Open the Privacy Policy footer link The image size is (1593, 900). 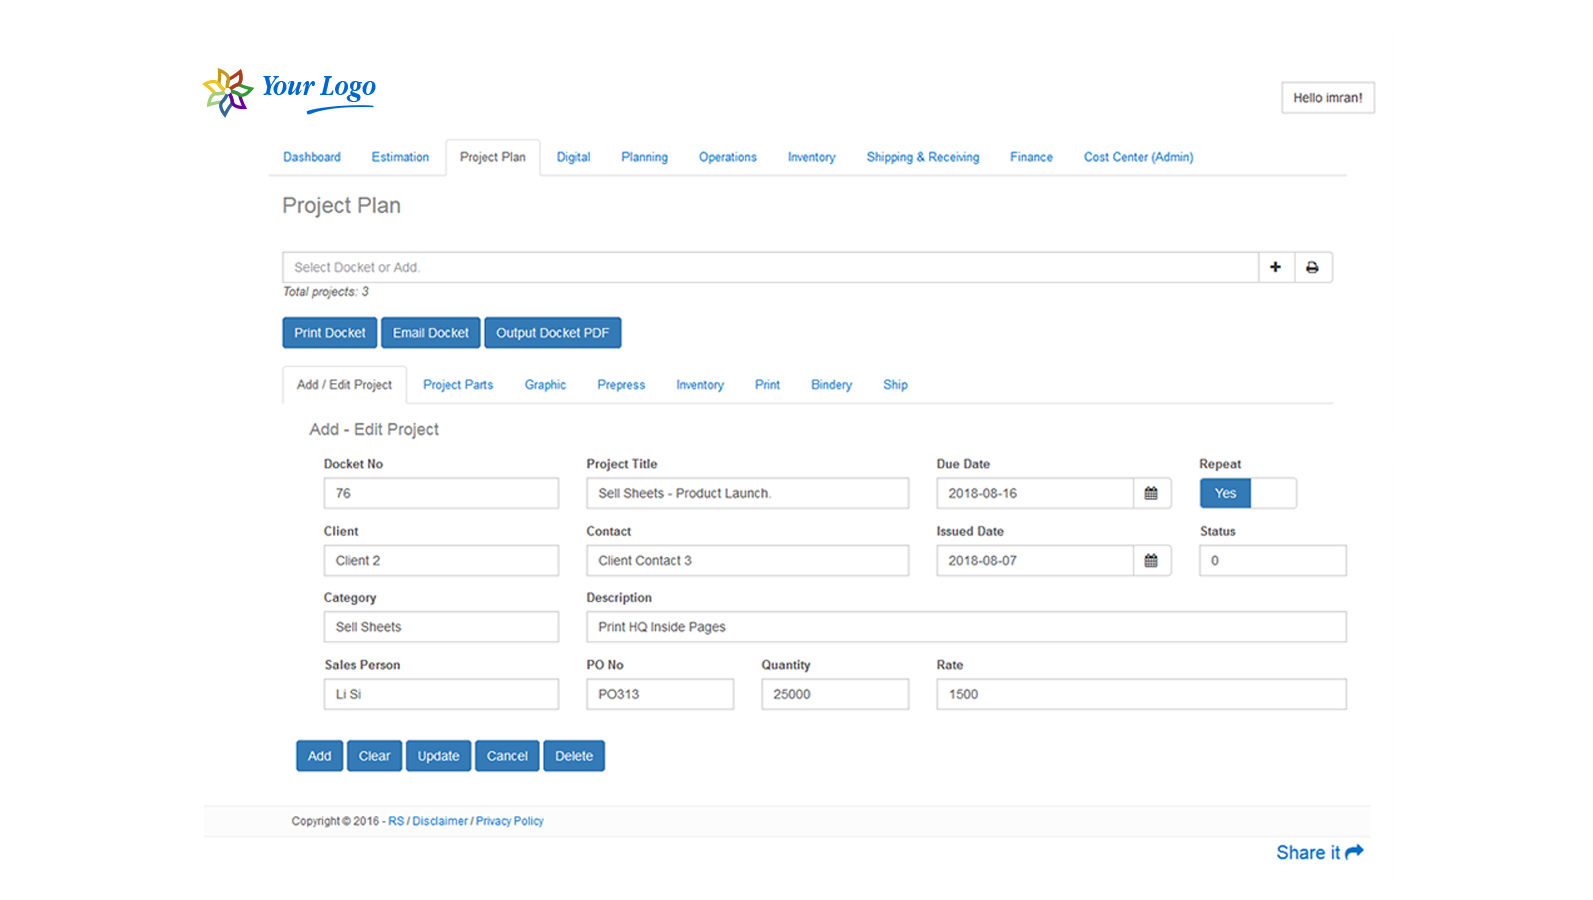509,821
